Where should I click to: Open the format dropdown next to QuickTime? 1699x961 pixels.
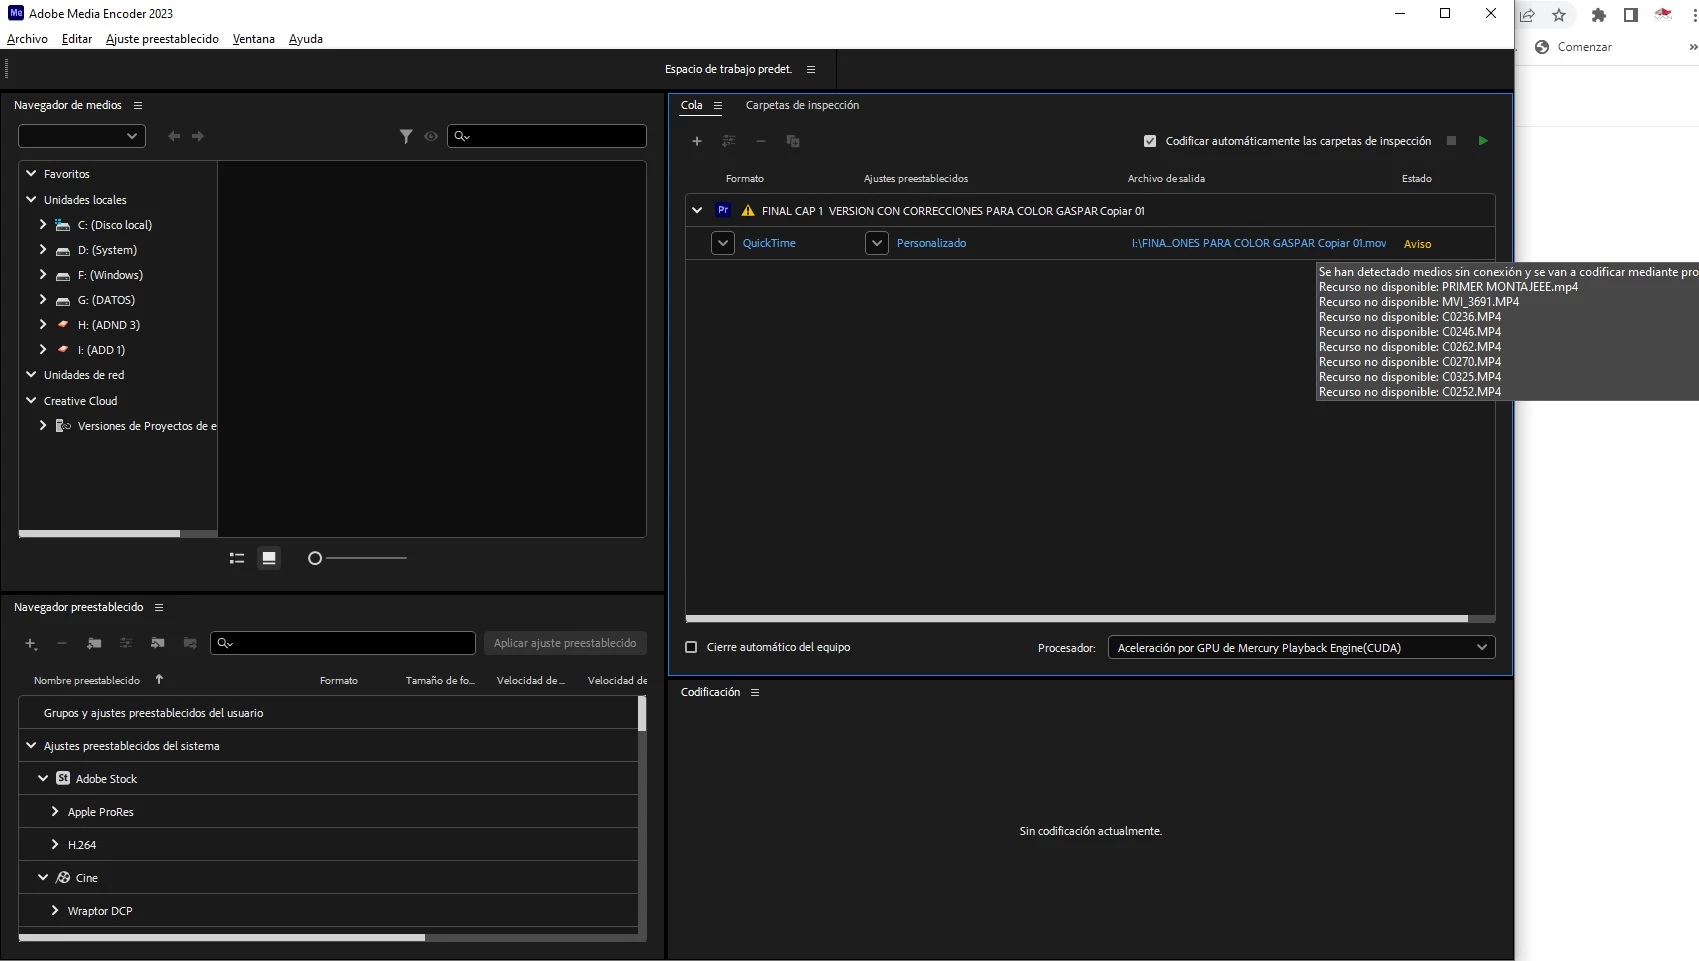(x=723, y=243)
